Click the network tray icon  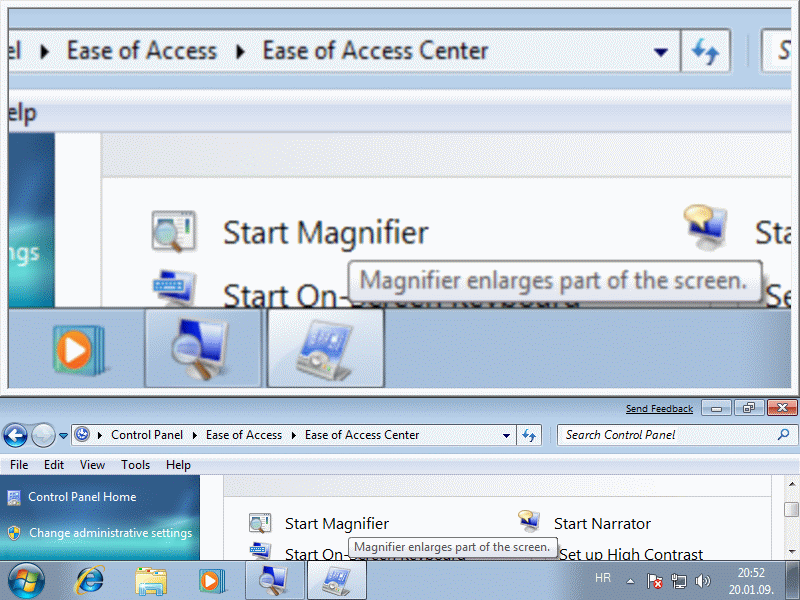679,581
